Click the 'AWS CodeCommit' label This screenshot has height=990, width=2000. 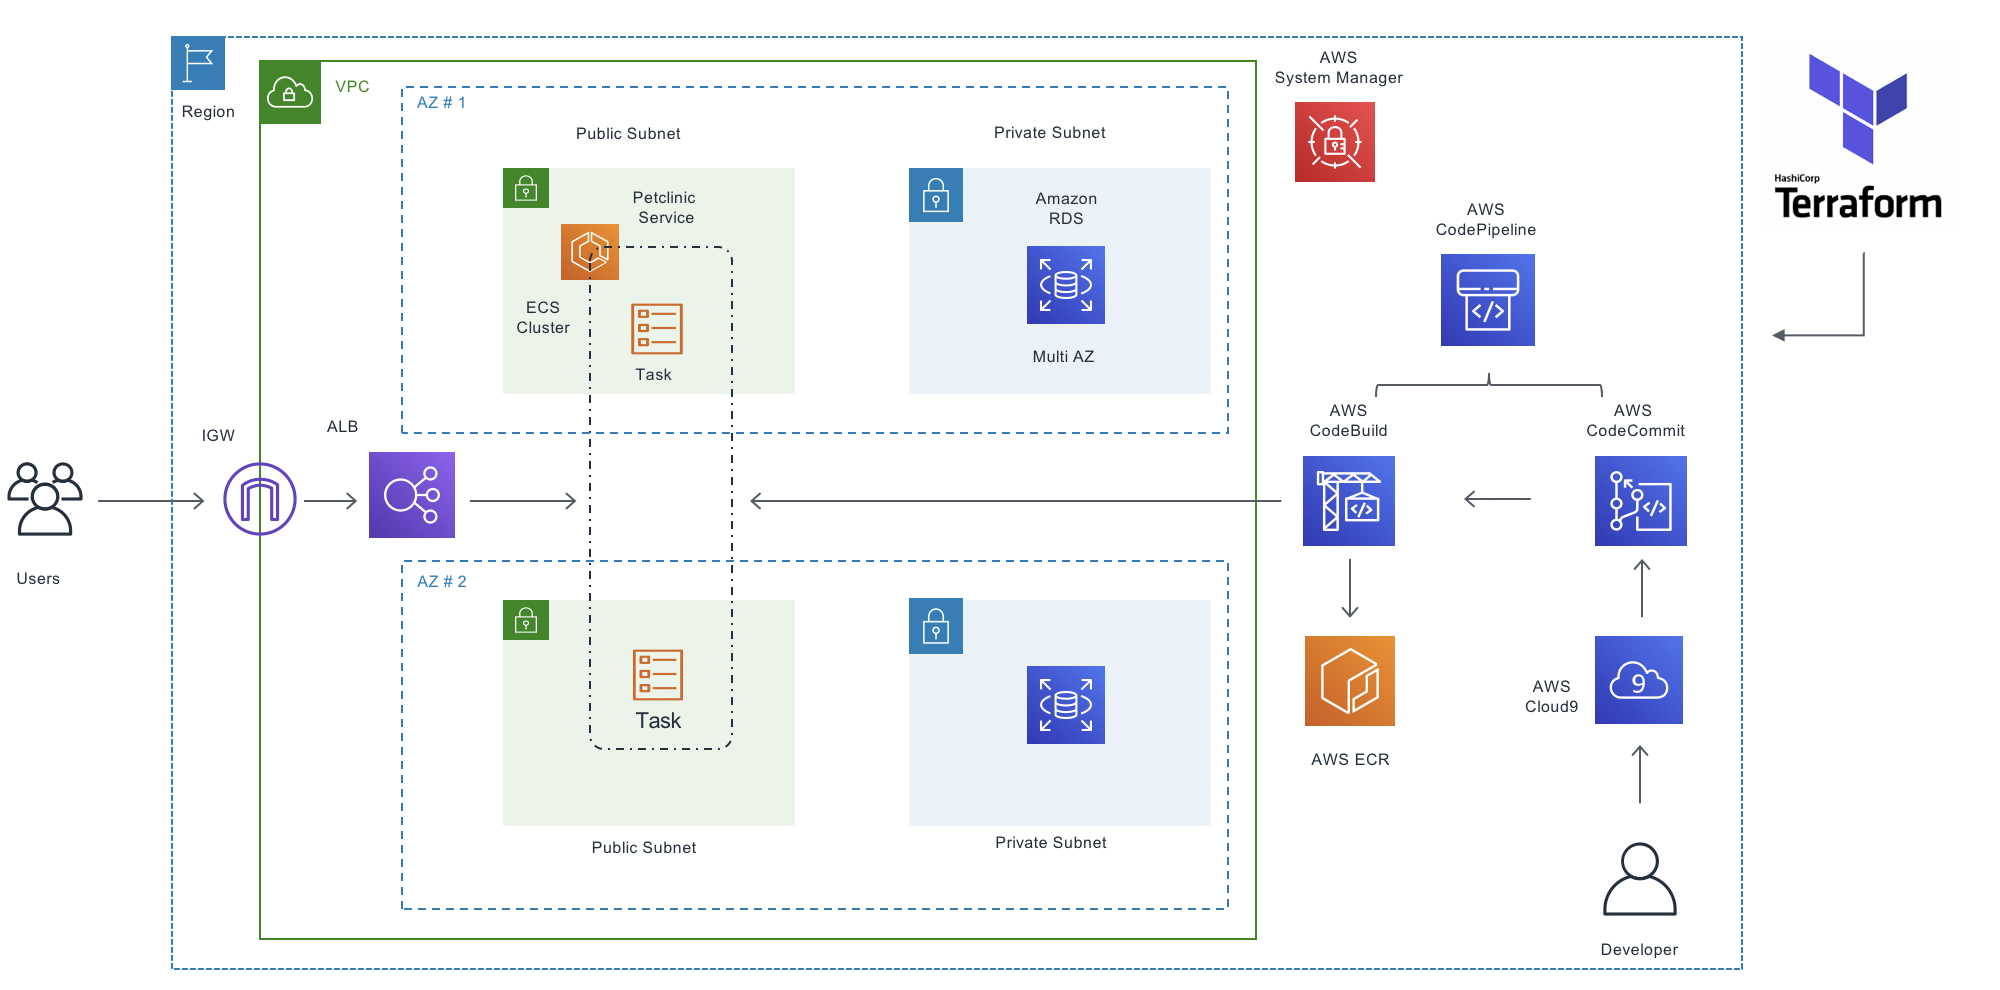[x=1635, y=420]
